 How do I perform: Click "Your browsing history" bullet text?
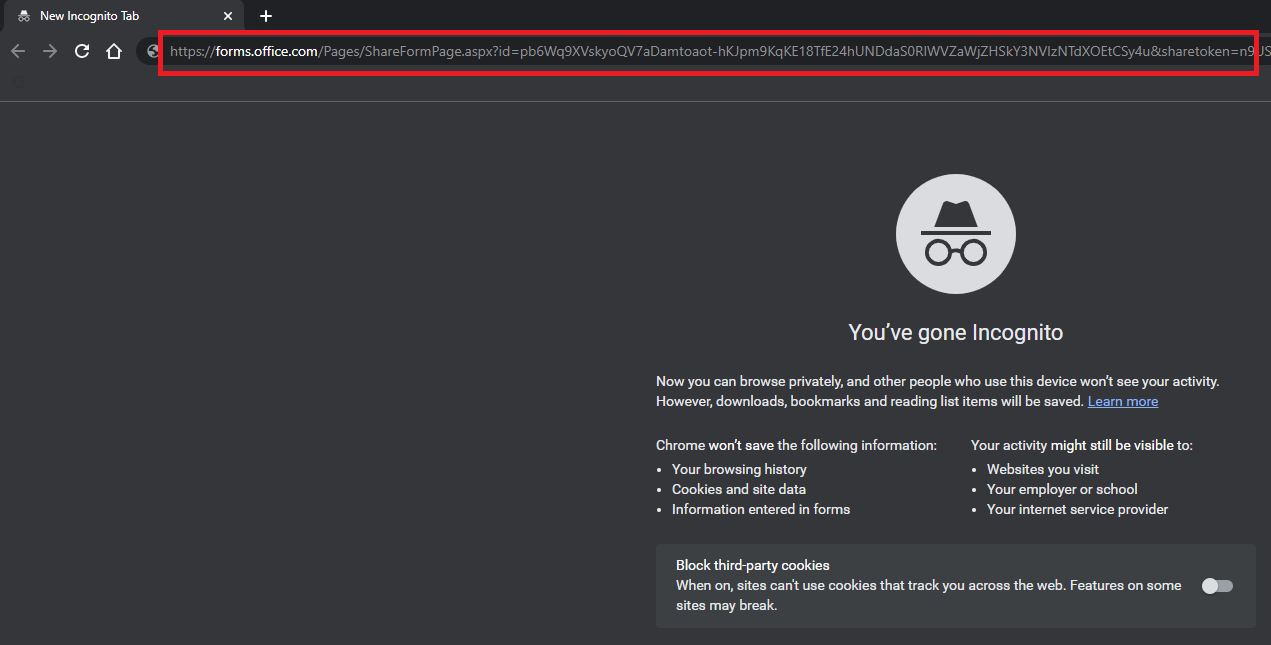[x=739, y=469]
